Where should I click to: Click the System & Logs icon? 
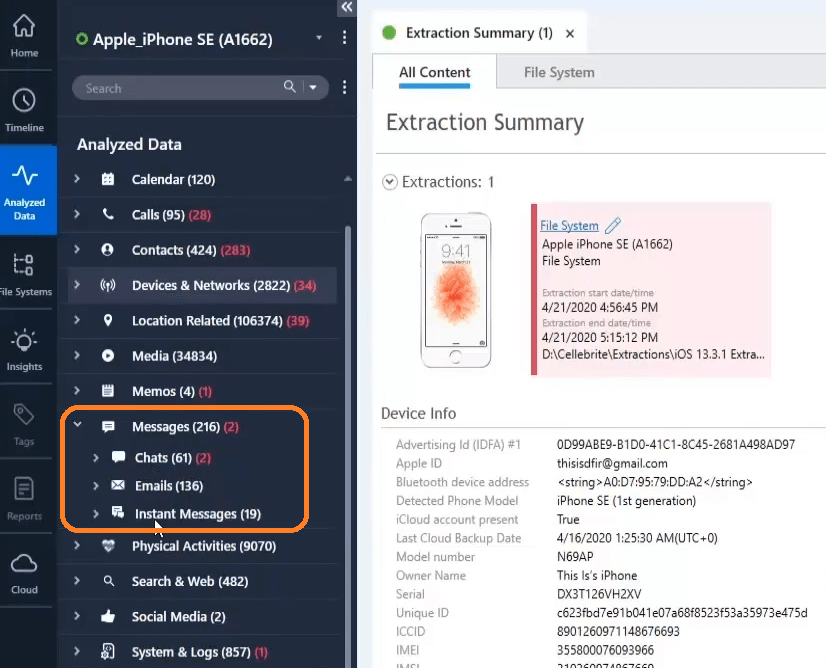[107, 652]
